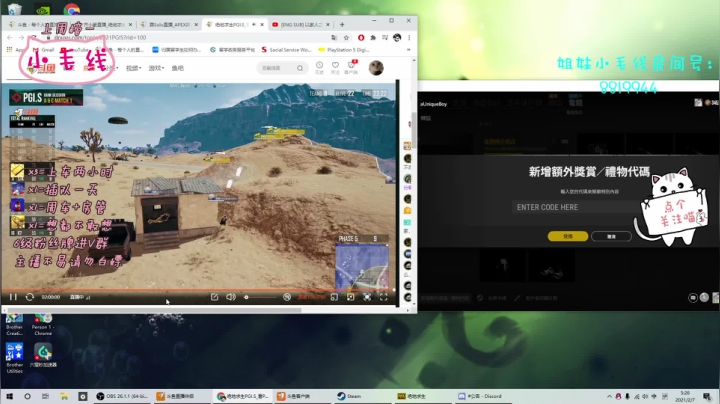Screen dimensions: 720x404
Task: Switch to web fullscreen in player
Action: click(367, 297)
